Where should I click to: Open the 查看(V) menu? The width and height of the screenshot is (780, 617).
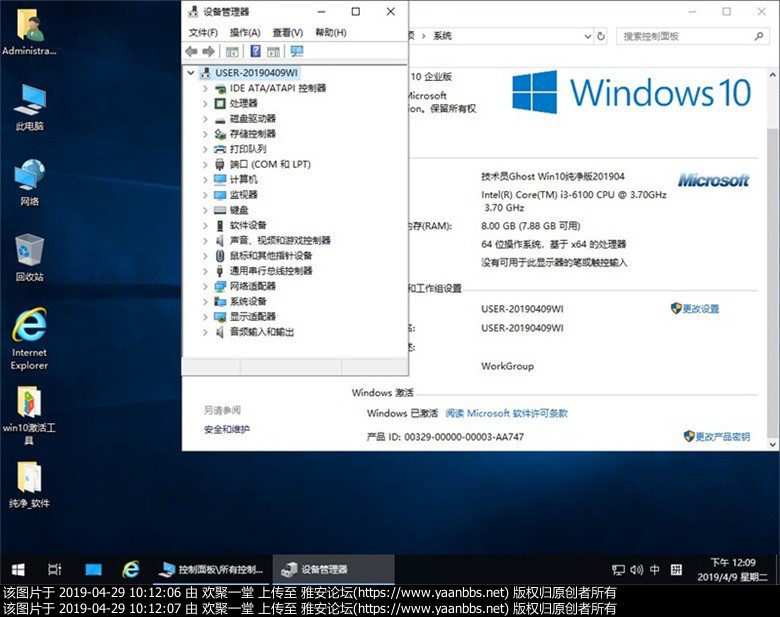click(288, 32)
